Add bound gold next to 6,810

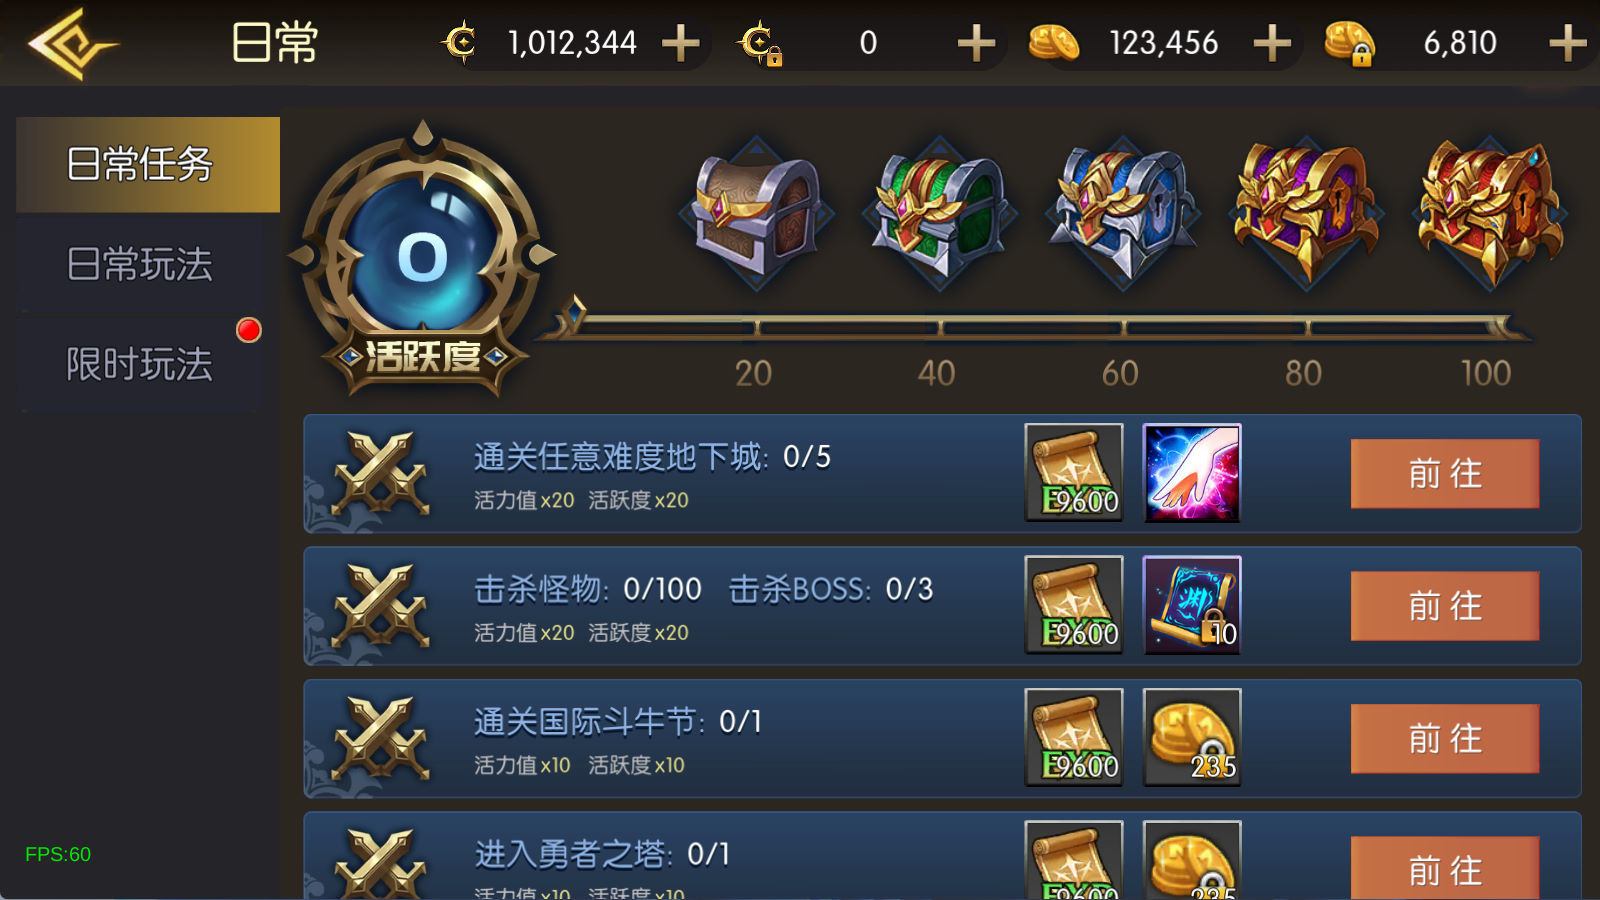pyautogui.click(x=1567, y=43)
